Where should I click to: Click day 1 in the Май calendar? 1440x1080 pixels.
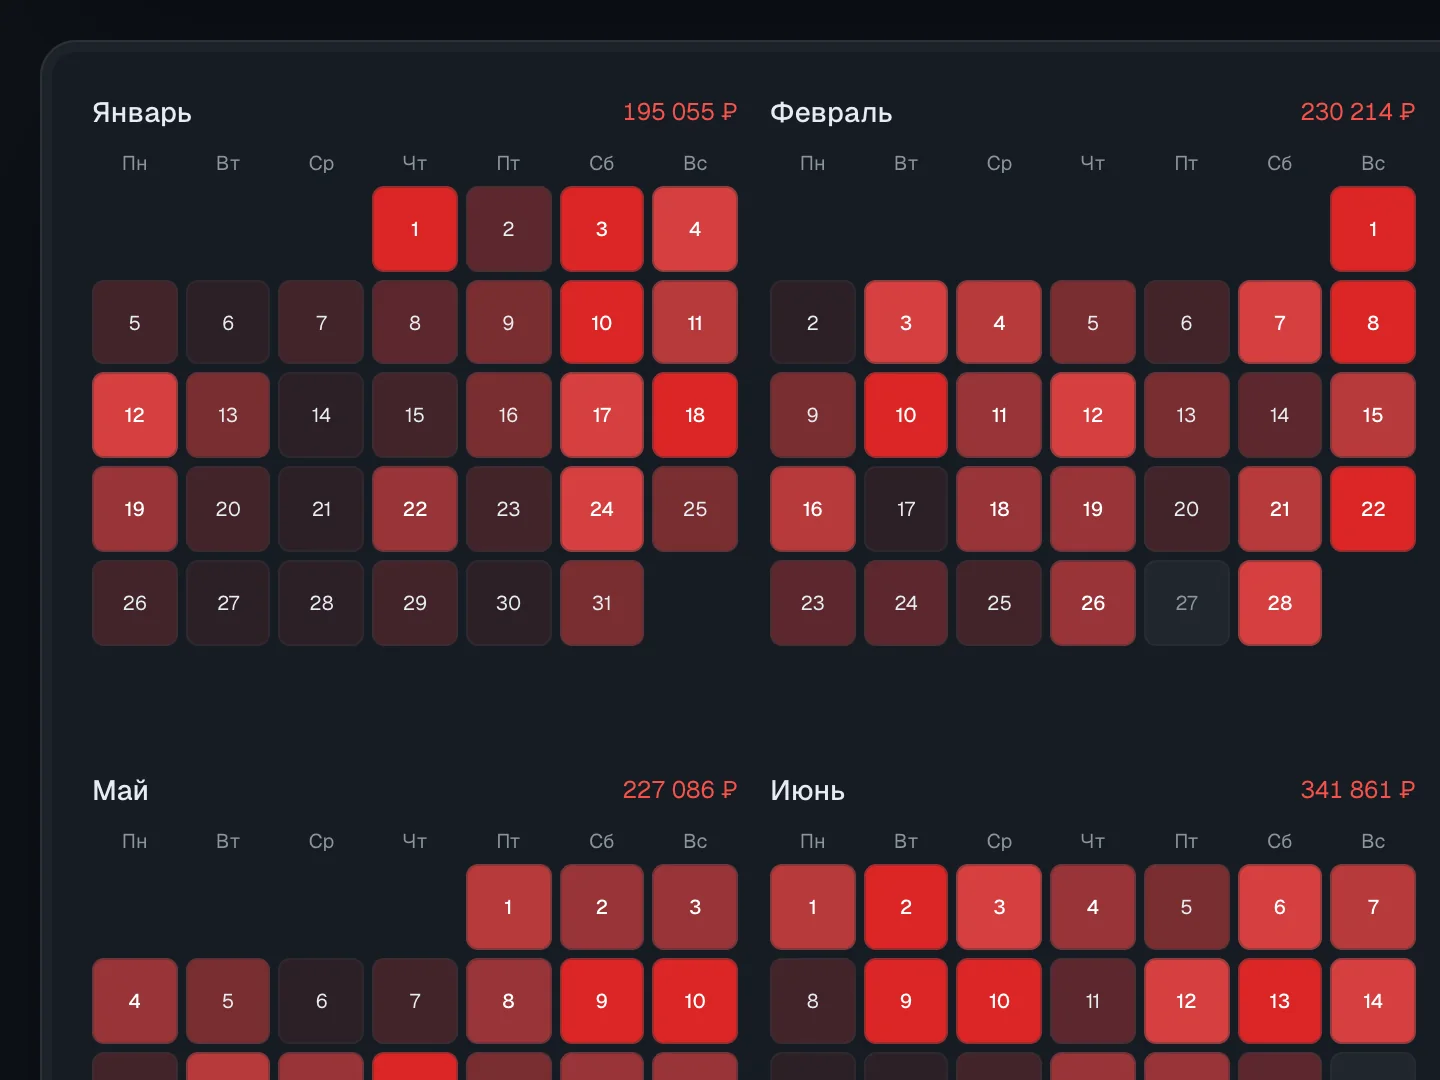pos(508,907)
